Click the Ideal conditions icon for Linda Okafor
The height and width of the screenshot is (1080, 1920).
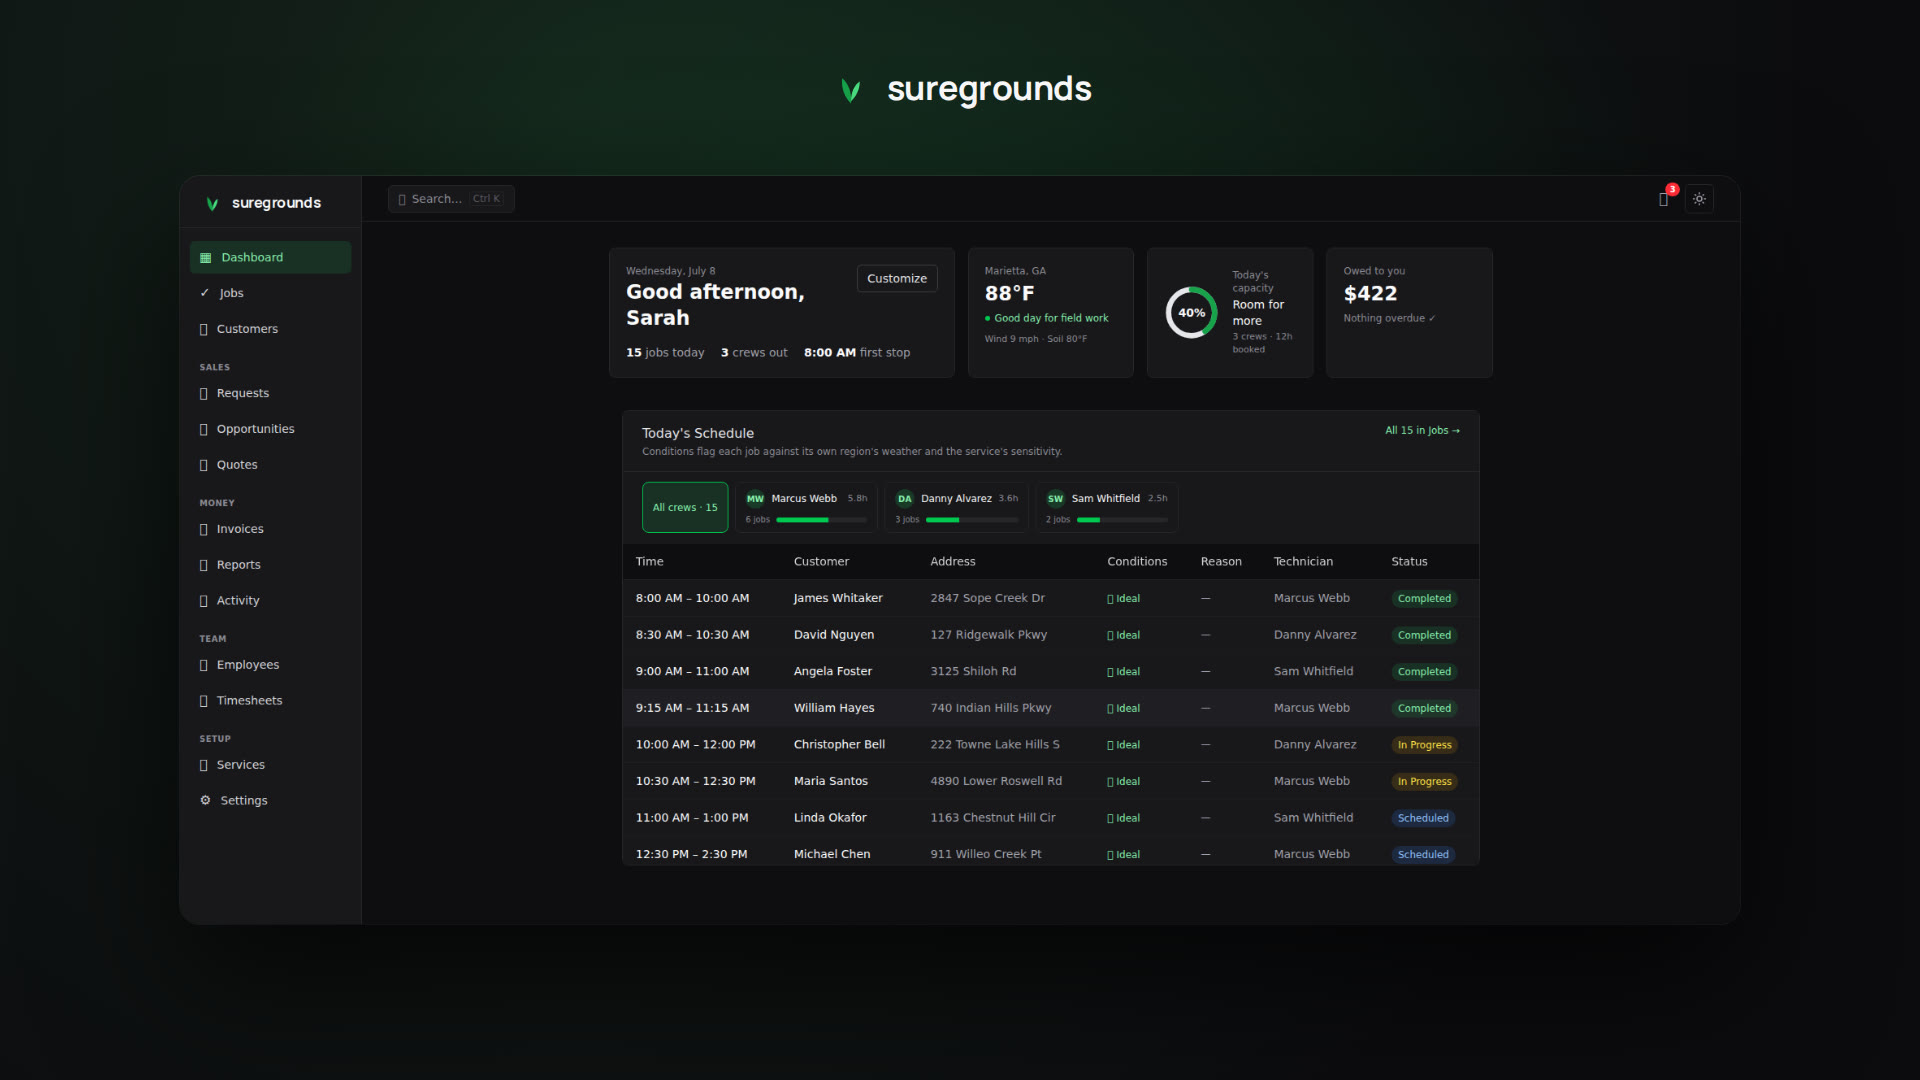click(x=1110, y=818)
